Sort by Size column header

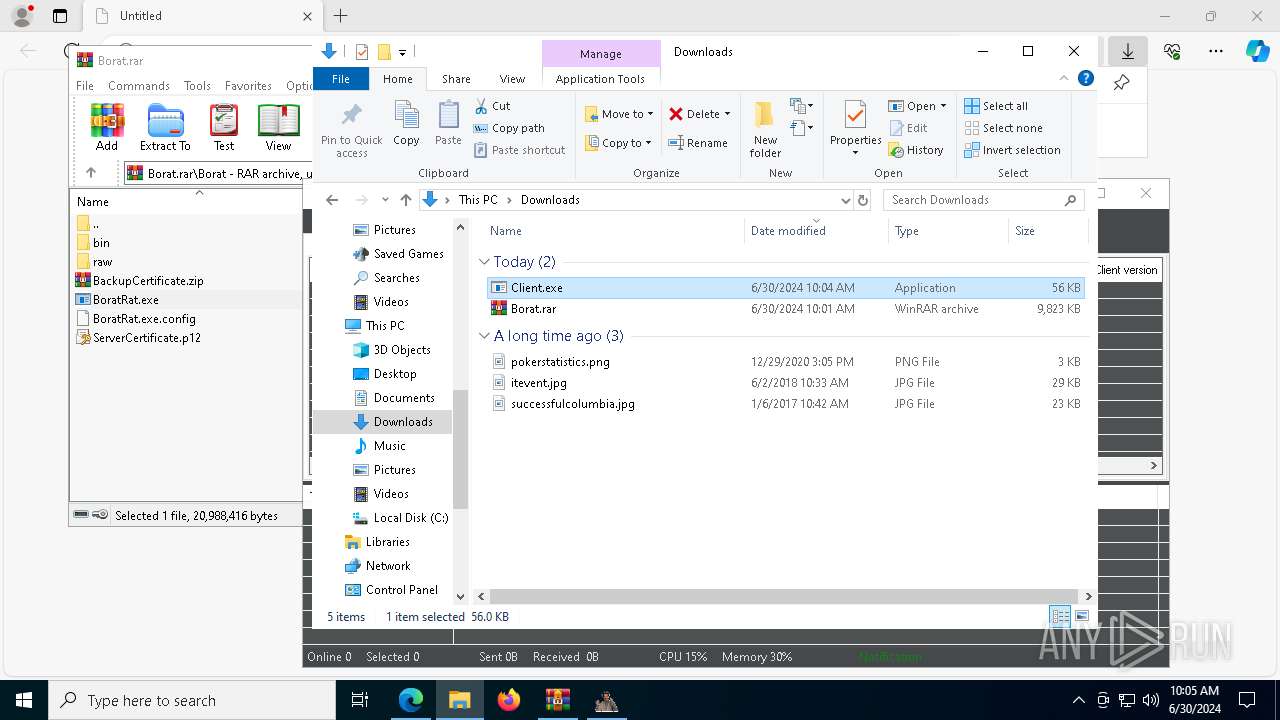(x=1048, y=231)
